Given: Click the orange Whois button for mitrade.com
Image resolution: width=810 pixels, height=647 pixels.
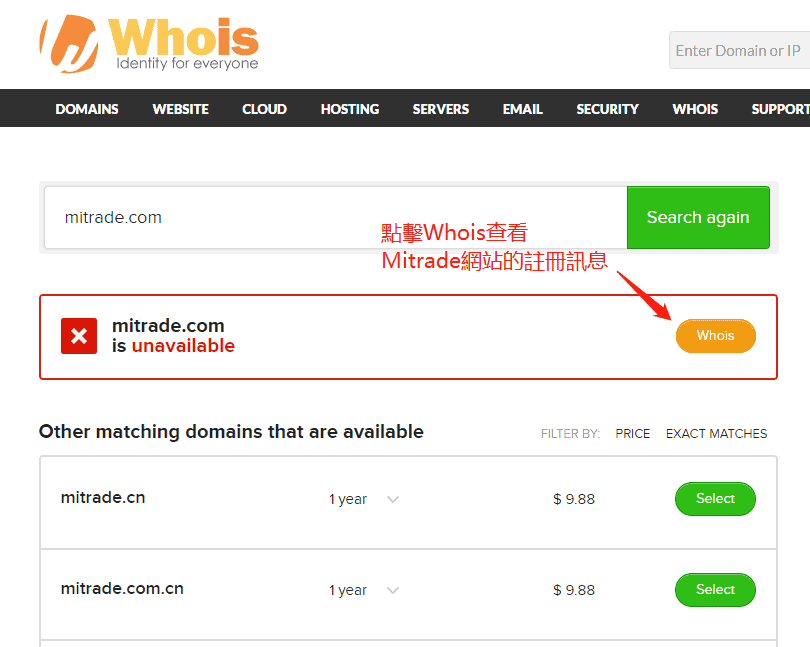Looking at the screenshot, I should click(x=715, y=336).
